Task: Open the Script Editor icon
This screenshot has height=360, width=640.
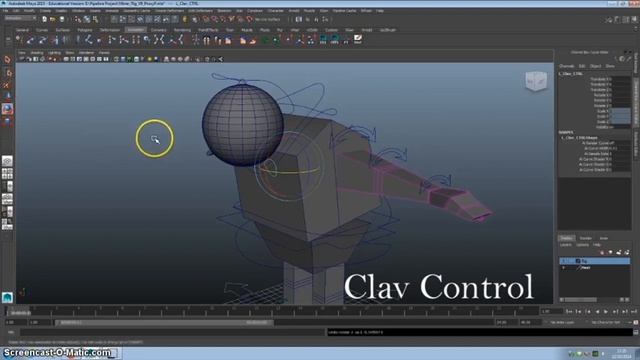Action: (x=636, y=332)
